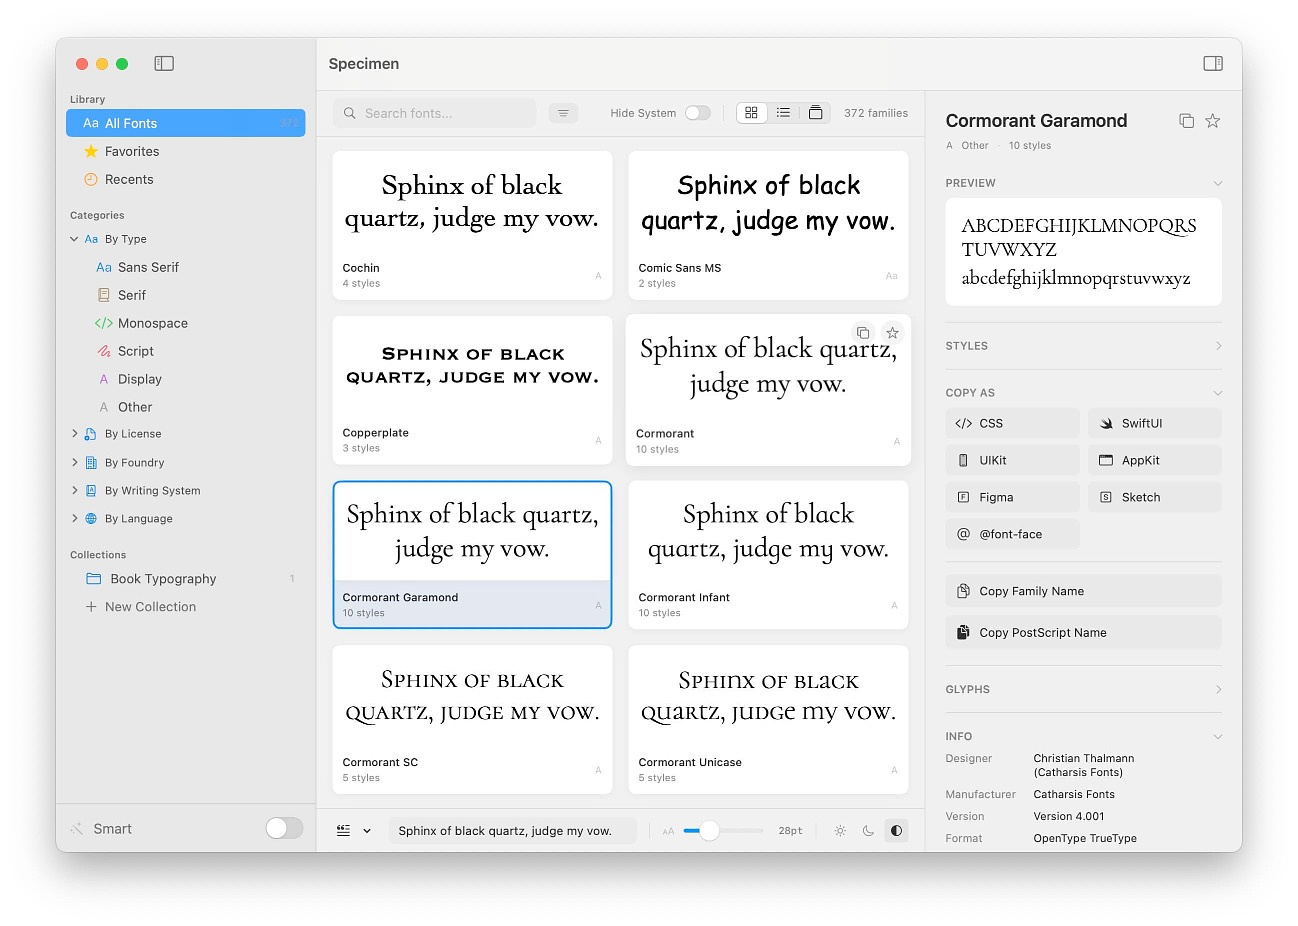This screenshot has height=926, width=1298.
Task: Adjust the font size preview slider
Action: (x=709, y=831)
